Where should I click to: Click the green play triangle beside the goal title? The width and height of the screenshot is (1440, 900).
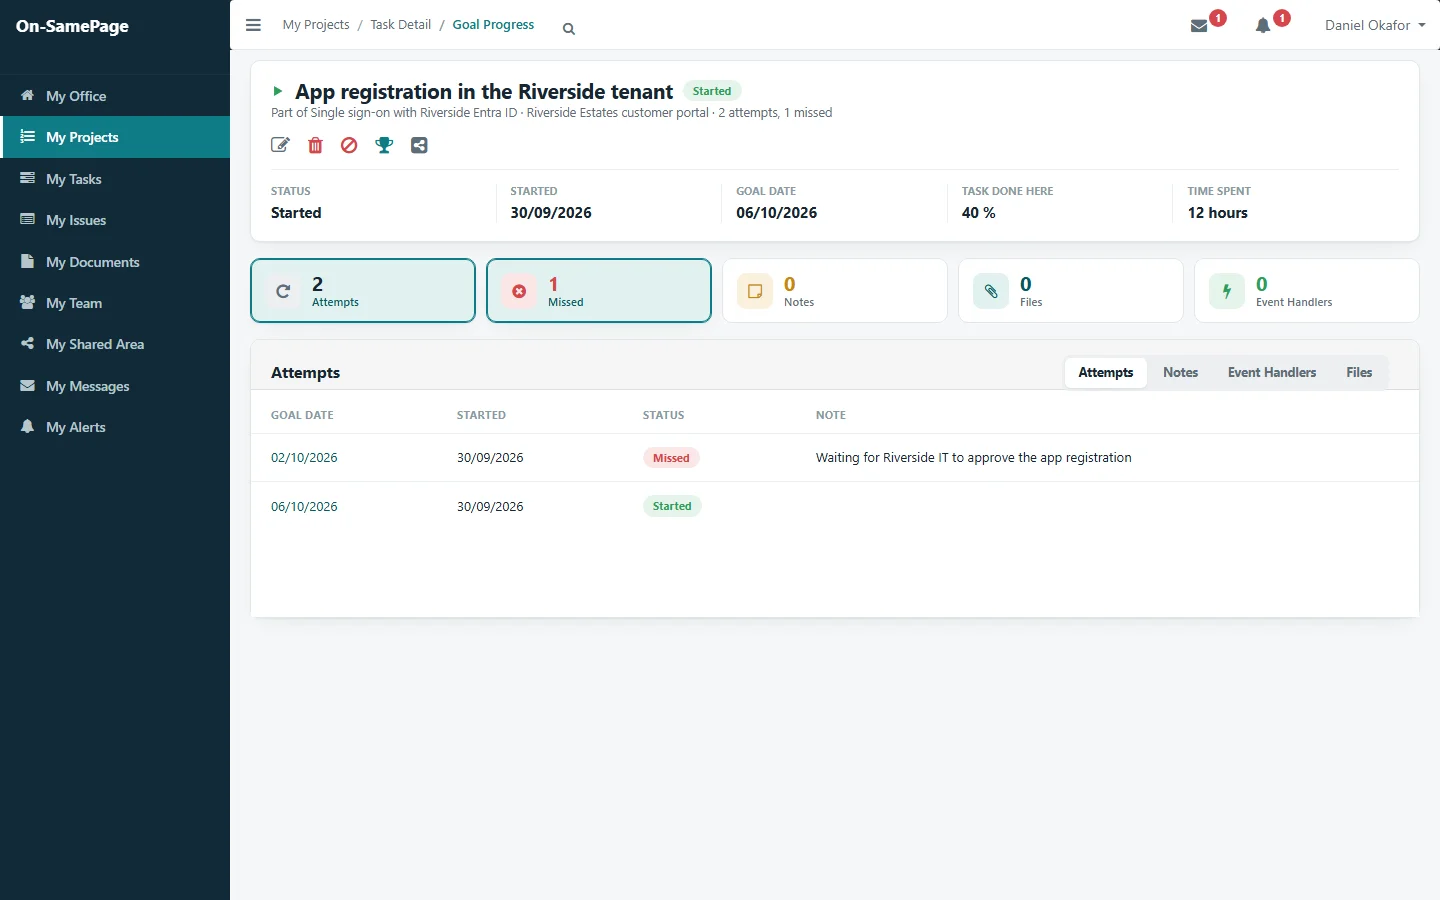pos(278,91)
